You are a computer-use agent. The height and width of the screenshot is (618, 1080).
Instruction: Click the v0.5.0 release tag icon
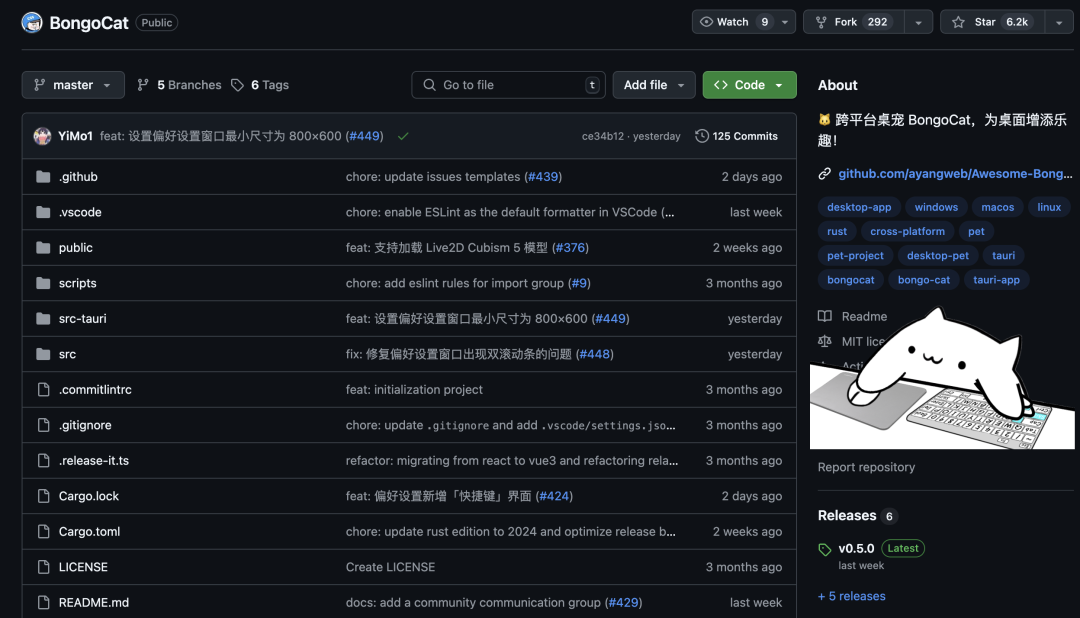point(824,550)
